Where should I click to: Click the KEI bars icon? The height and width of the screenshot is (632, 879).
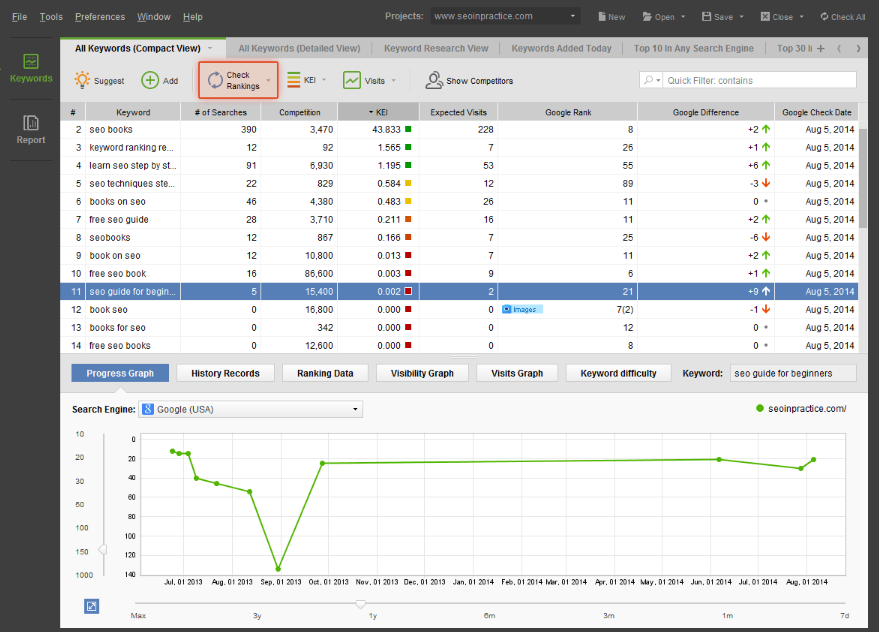coord(294,80)
